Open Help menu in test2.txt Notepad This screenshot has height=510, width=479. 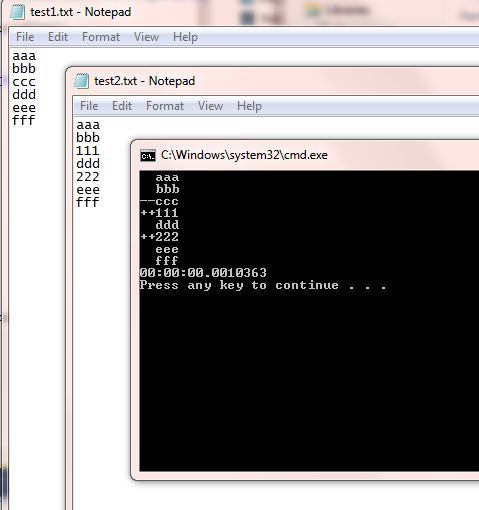click(249, 106)
